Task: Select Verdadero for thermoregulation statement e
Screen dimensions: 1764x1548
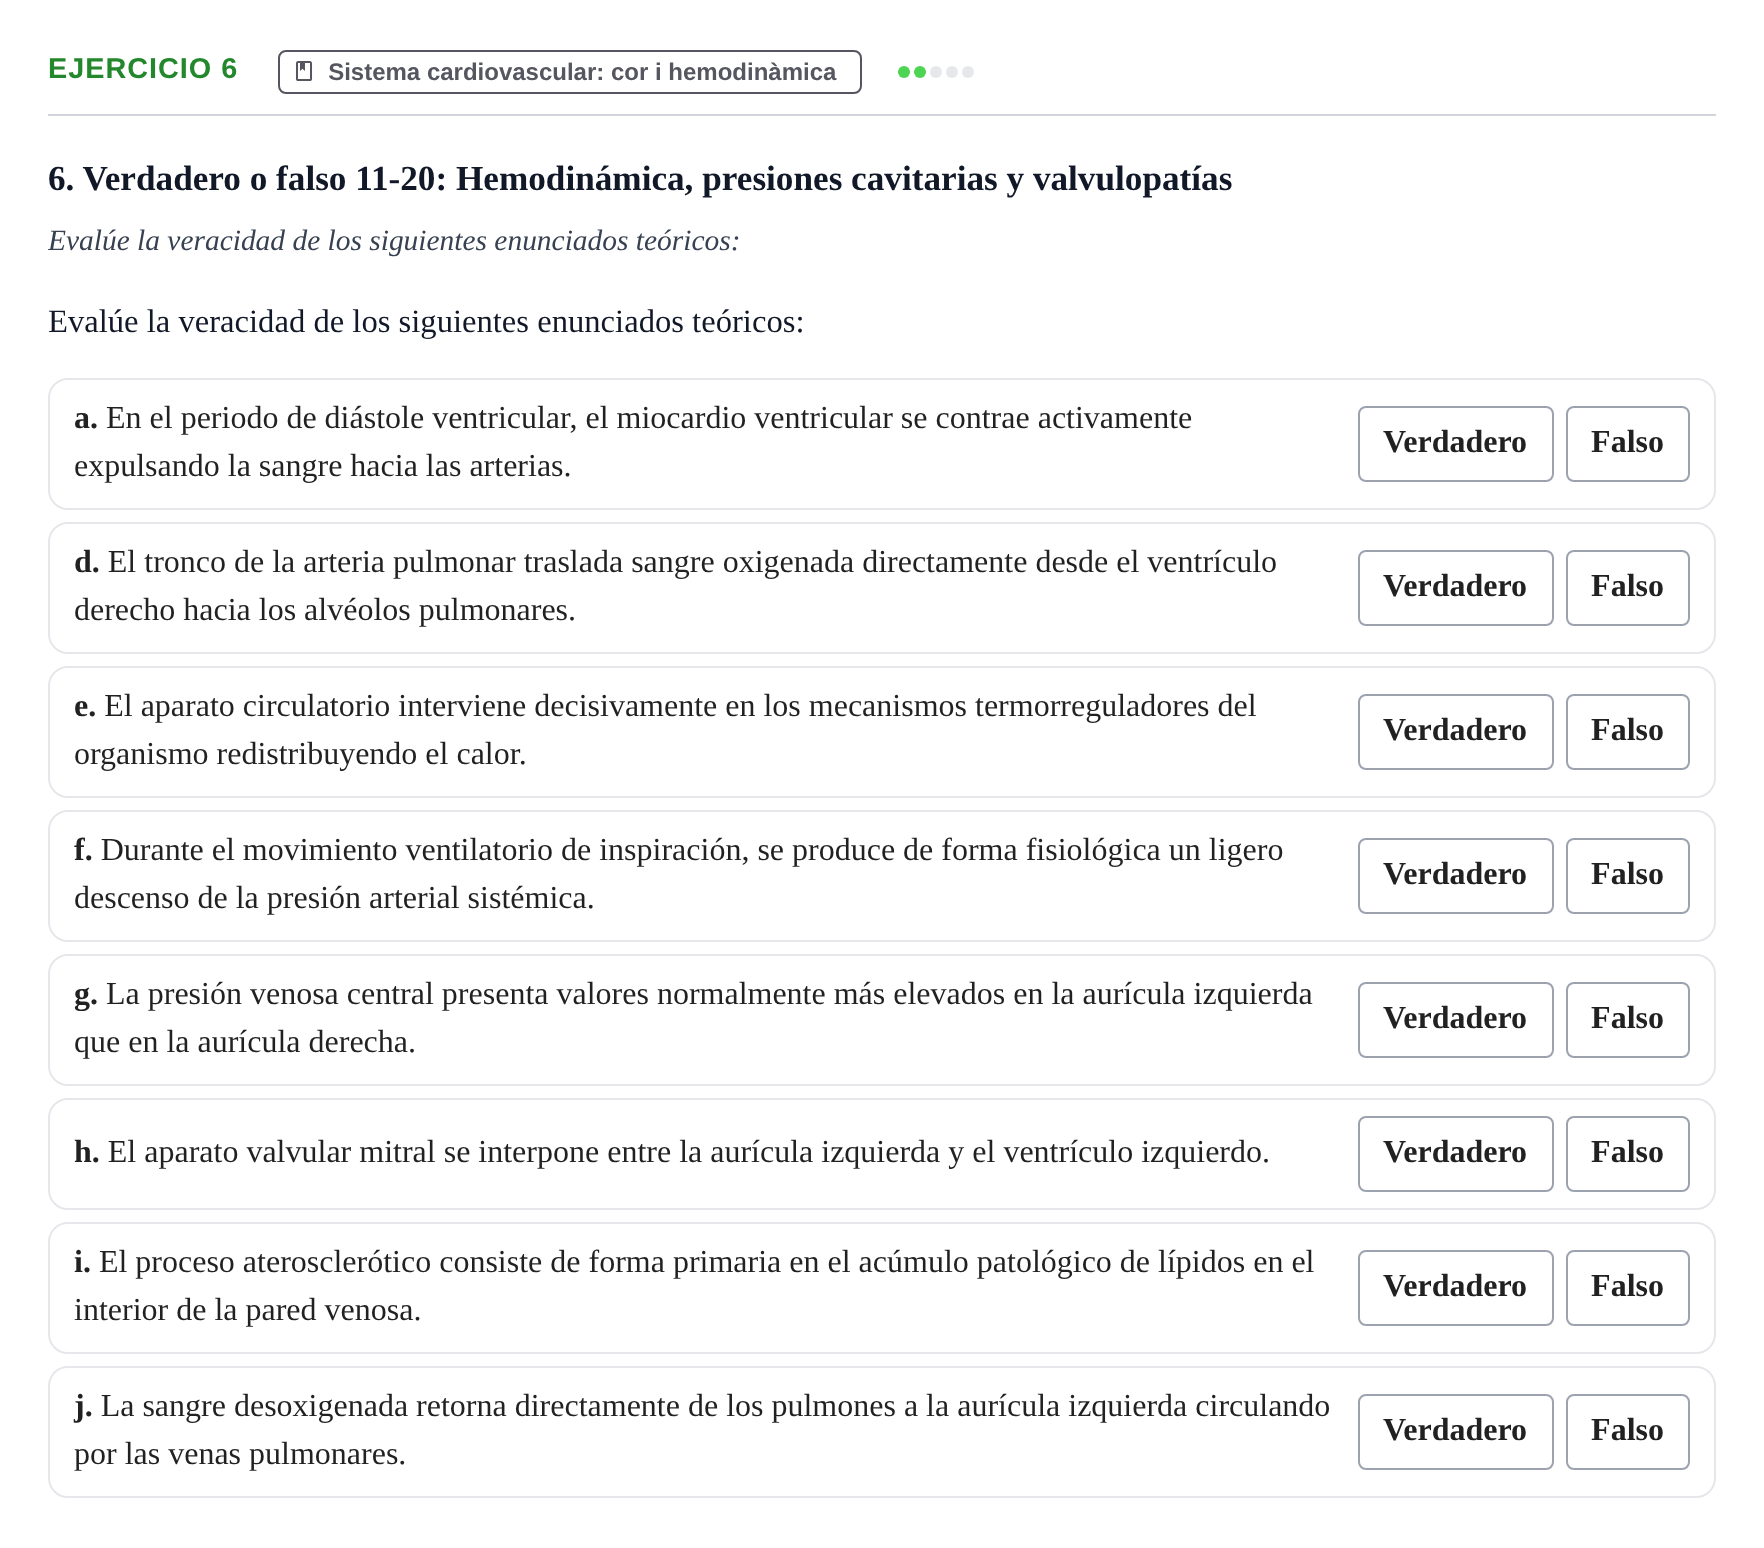Action: [x=1455, y=732]
